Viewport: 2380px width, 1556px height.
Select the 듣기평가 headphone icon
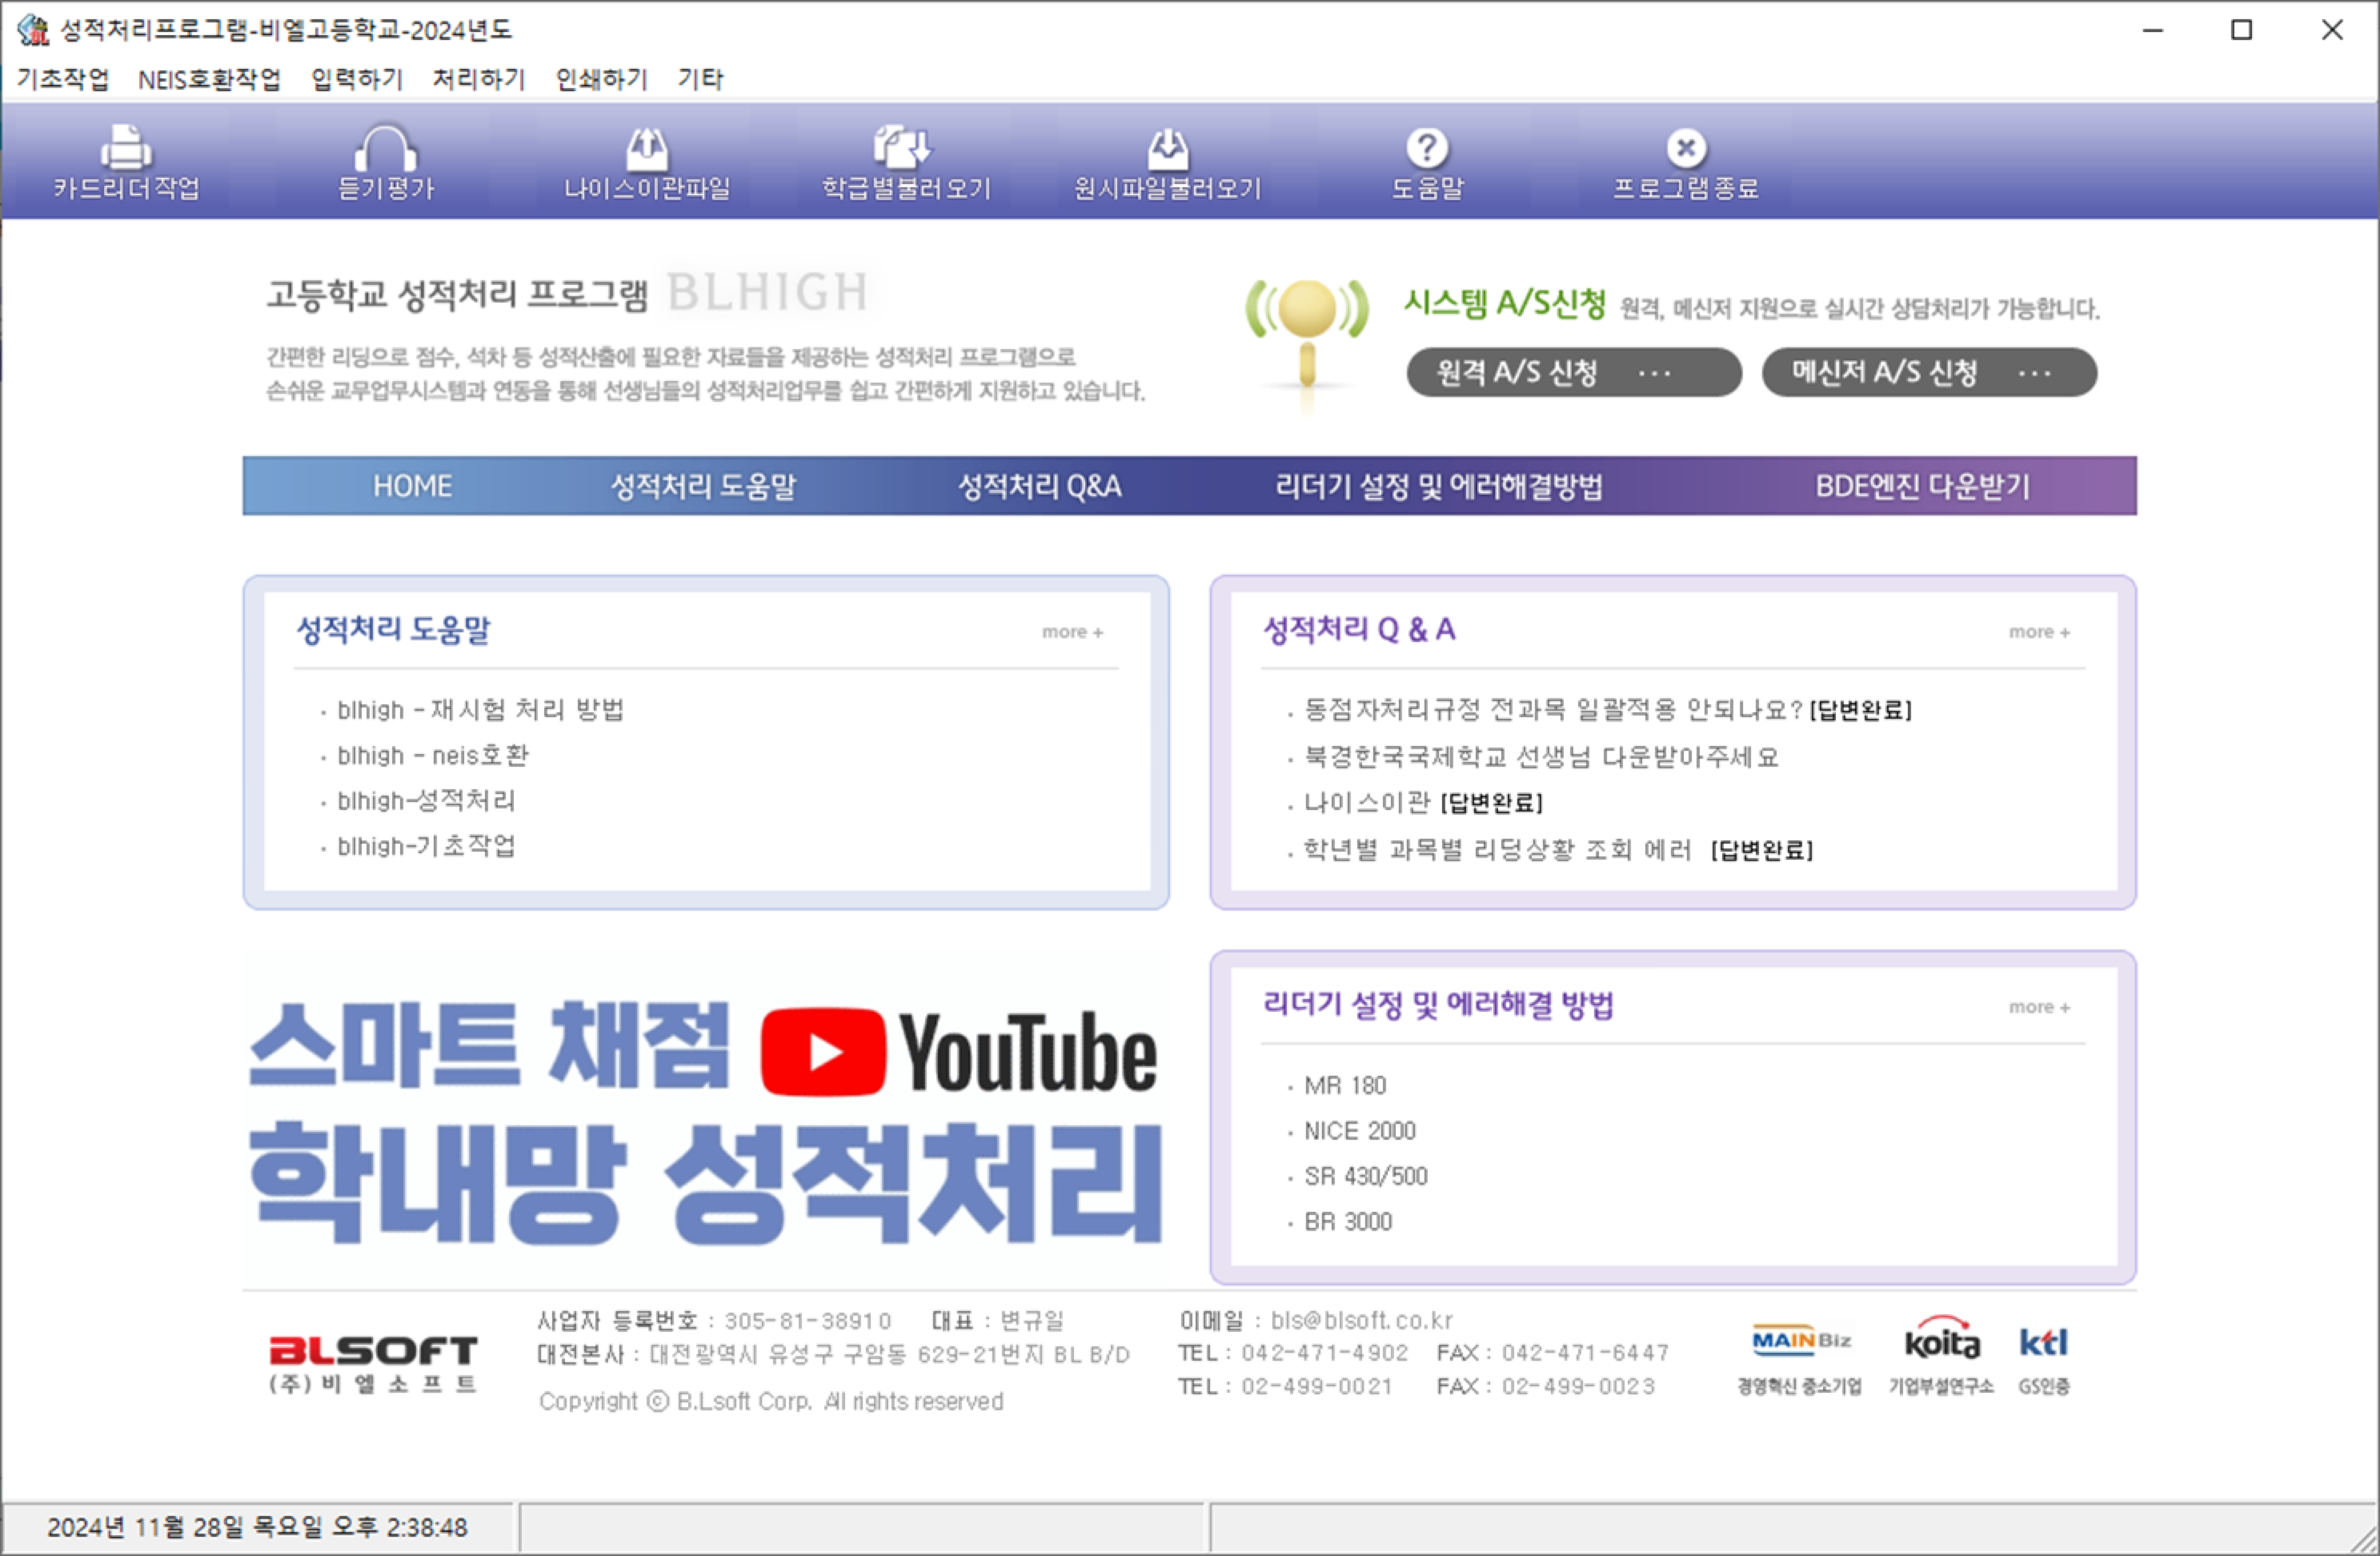pos(386,162)
